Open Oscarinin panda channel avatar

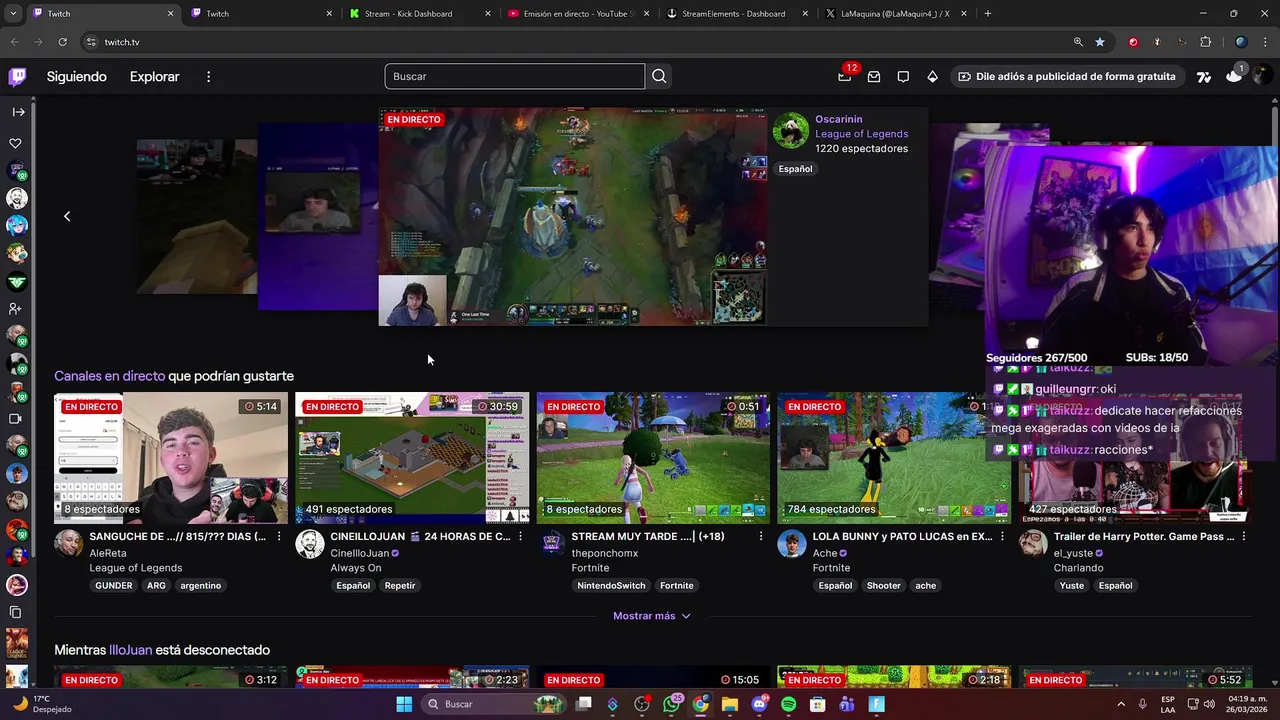[x=791, y=131]
